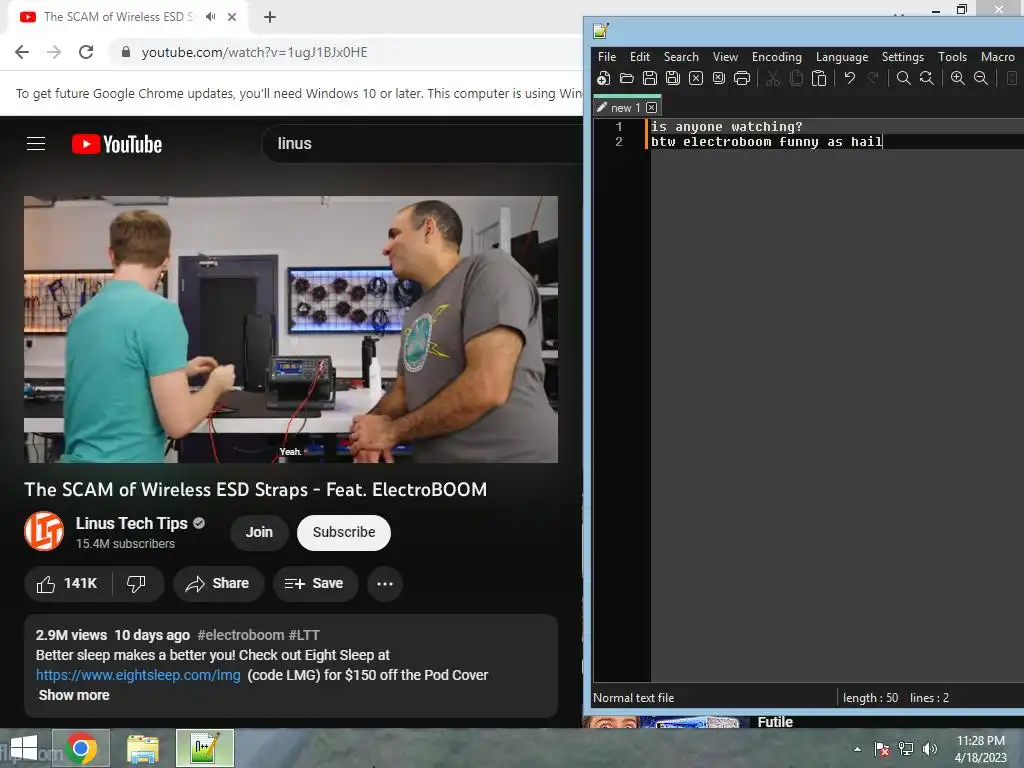
Task: Zoom out of the editor text
Action: (x=981, y=78)
